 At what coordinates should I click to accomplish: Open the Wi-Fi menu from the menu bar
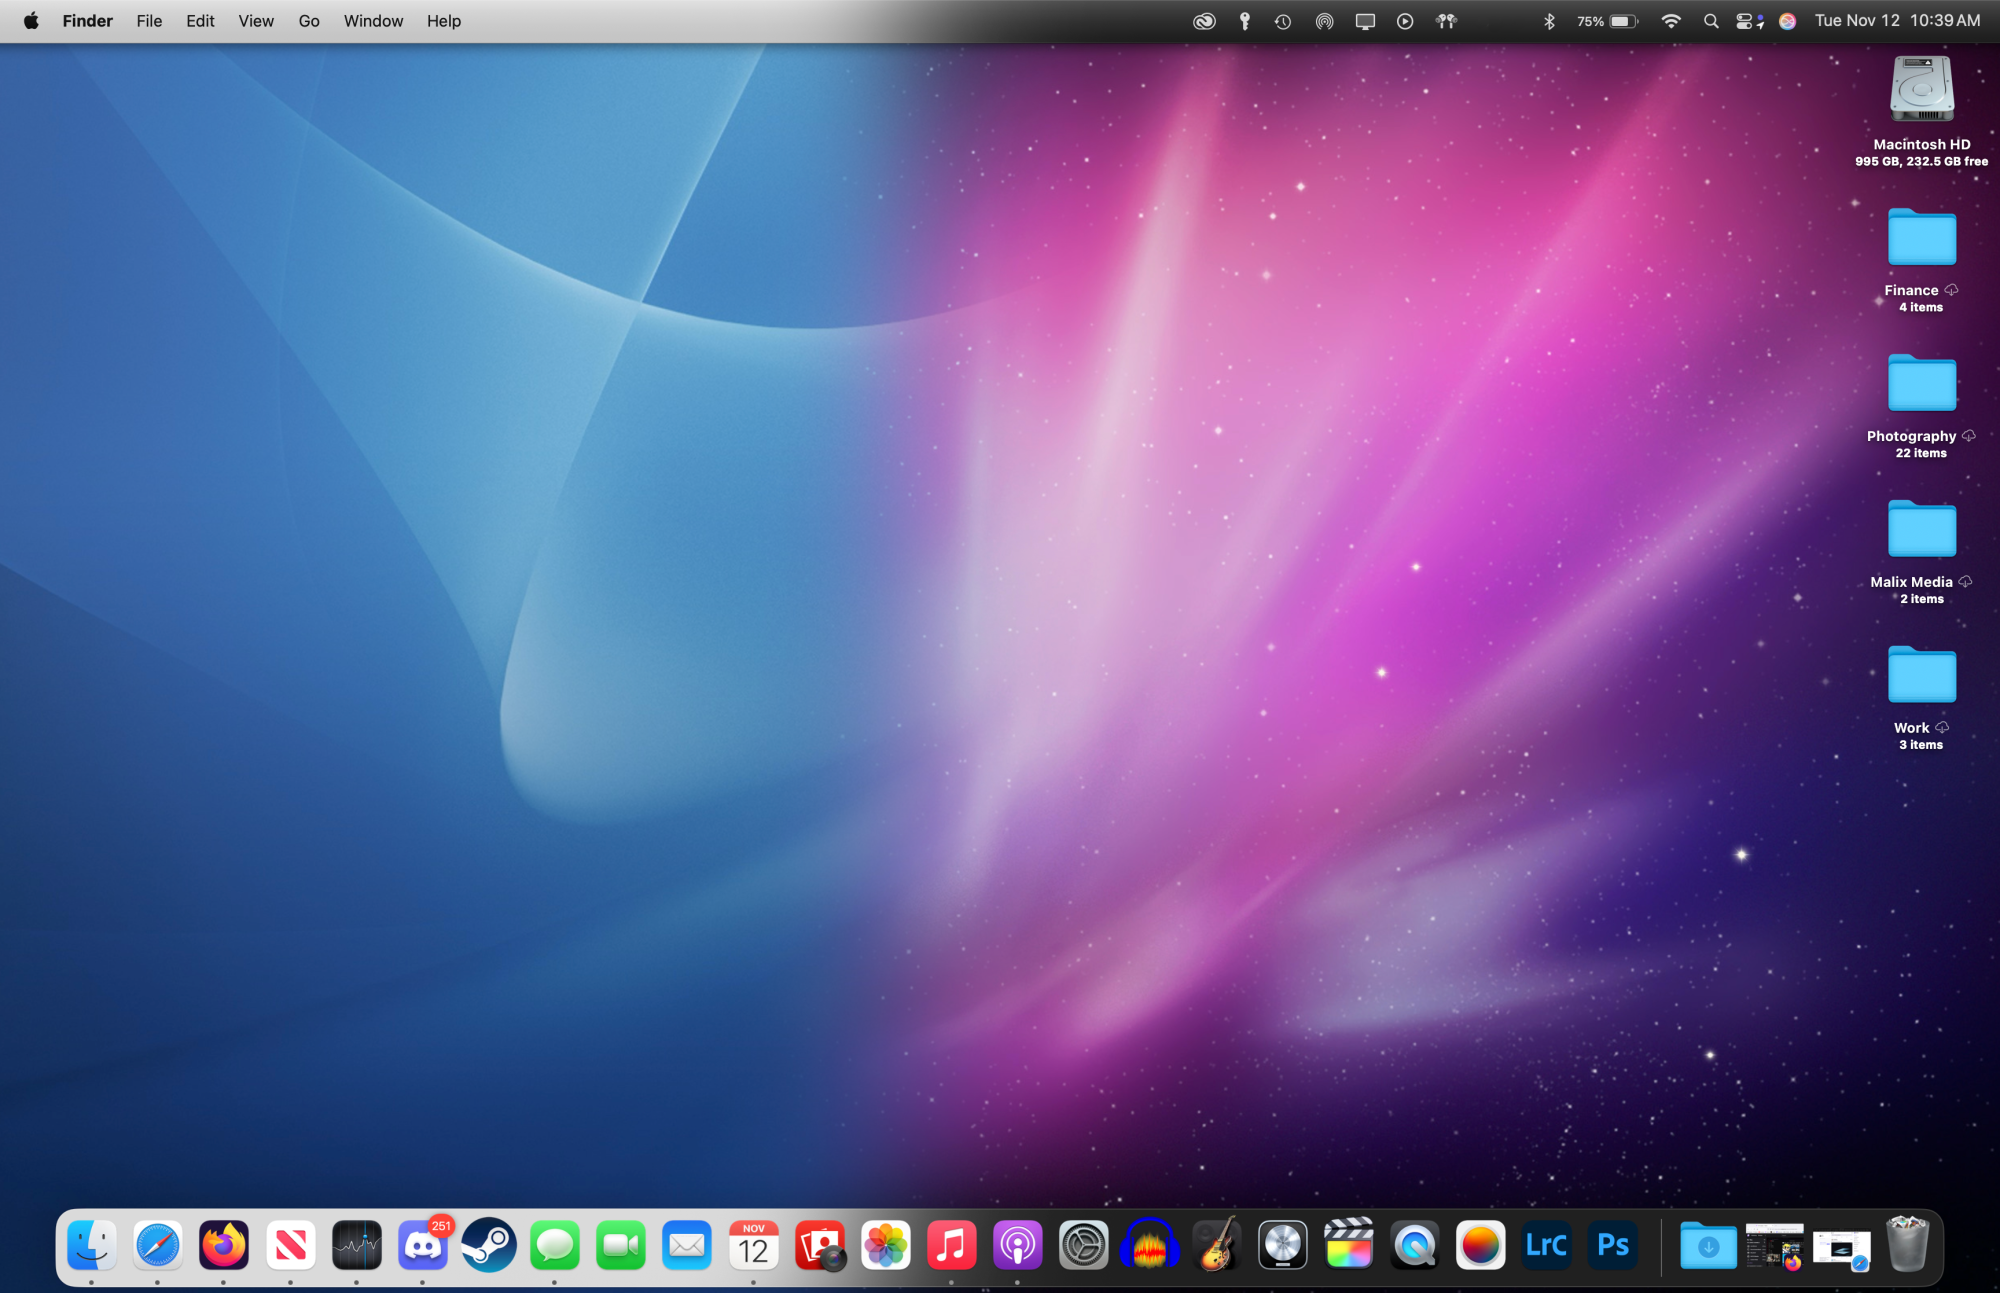click(1671, 20)
